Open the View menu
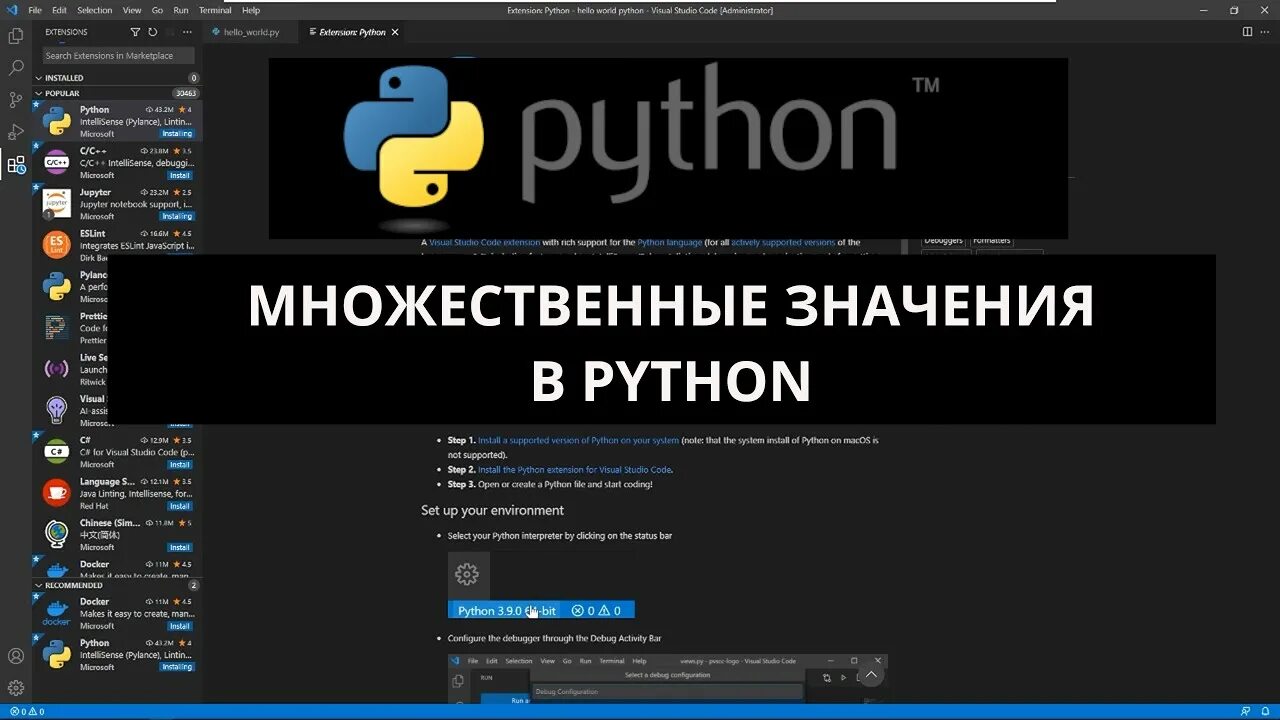 click(x=132, y=10)
